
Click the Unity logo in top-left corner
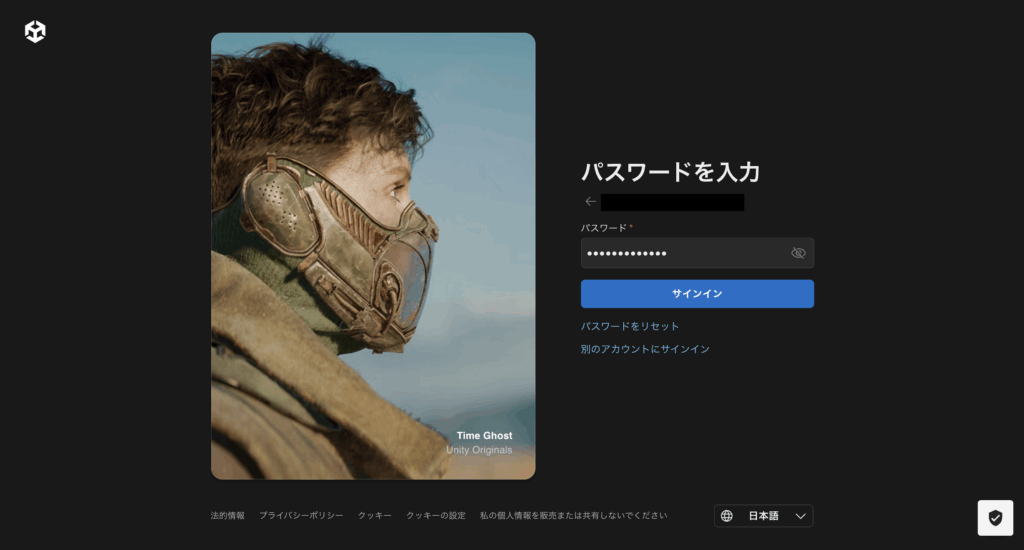pos(35,32)
